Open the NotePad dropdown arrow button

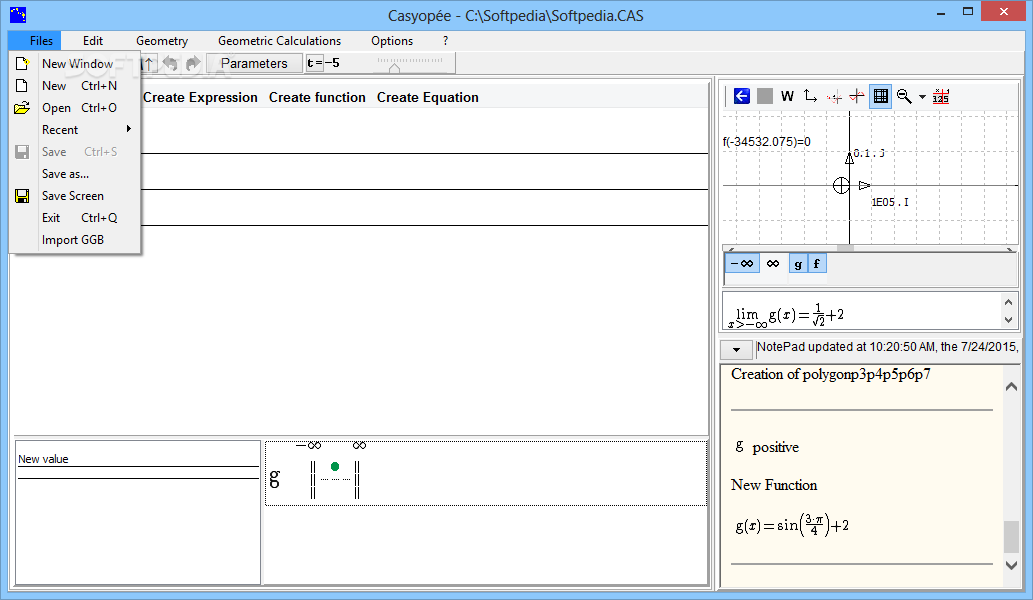tap(737, 350)
